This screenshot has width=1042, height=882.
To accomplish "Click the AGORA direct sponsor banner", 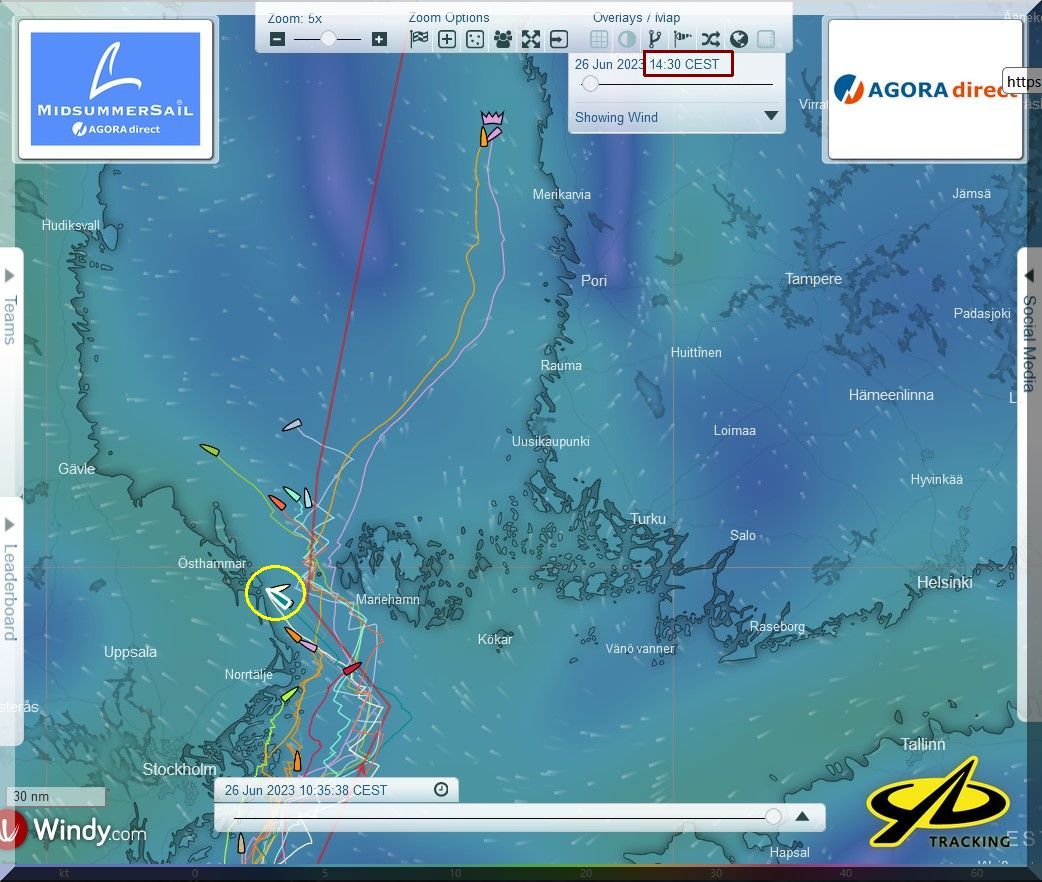I will [922, 89].
